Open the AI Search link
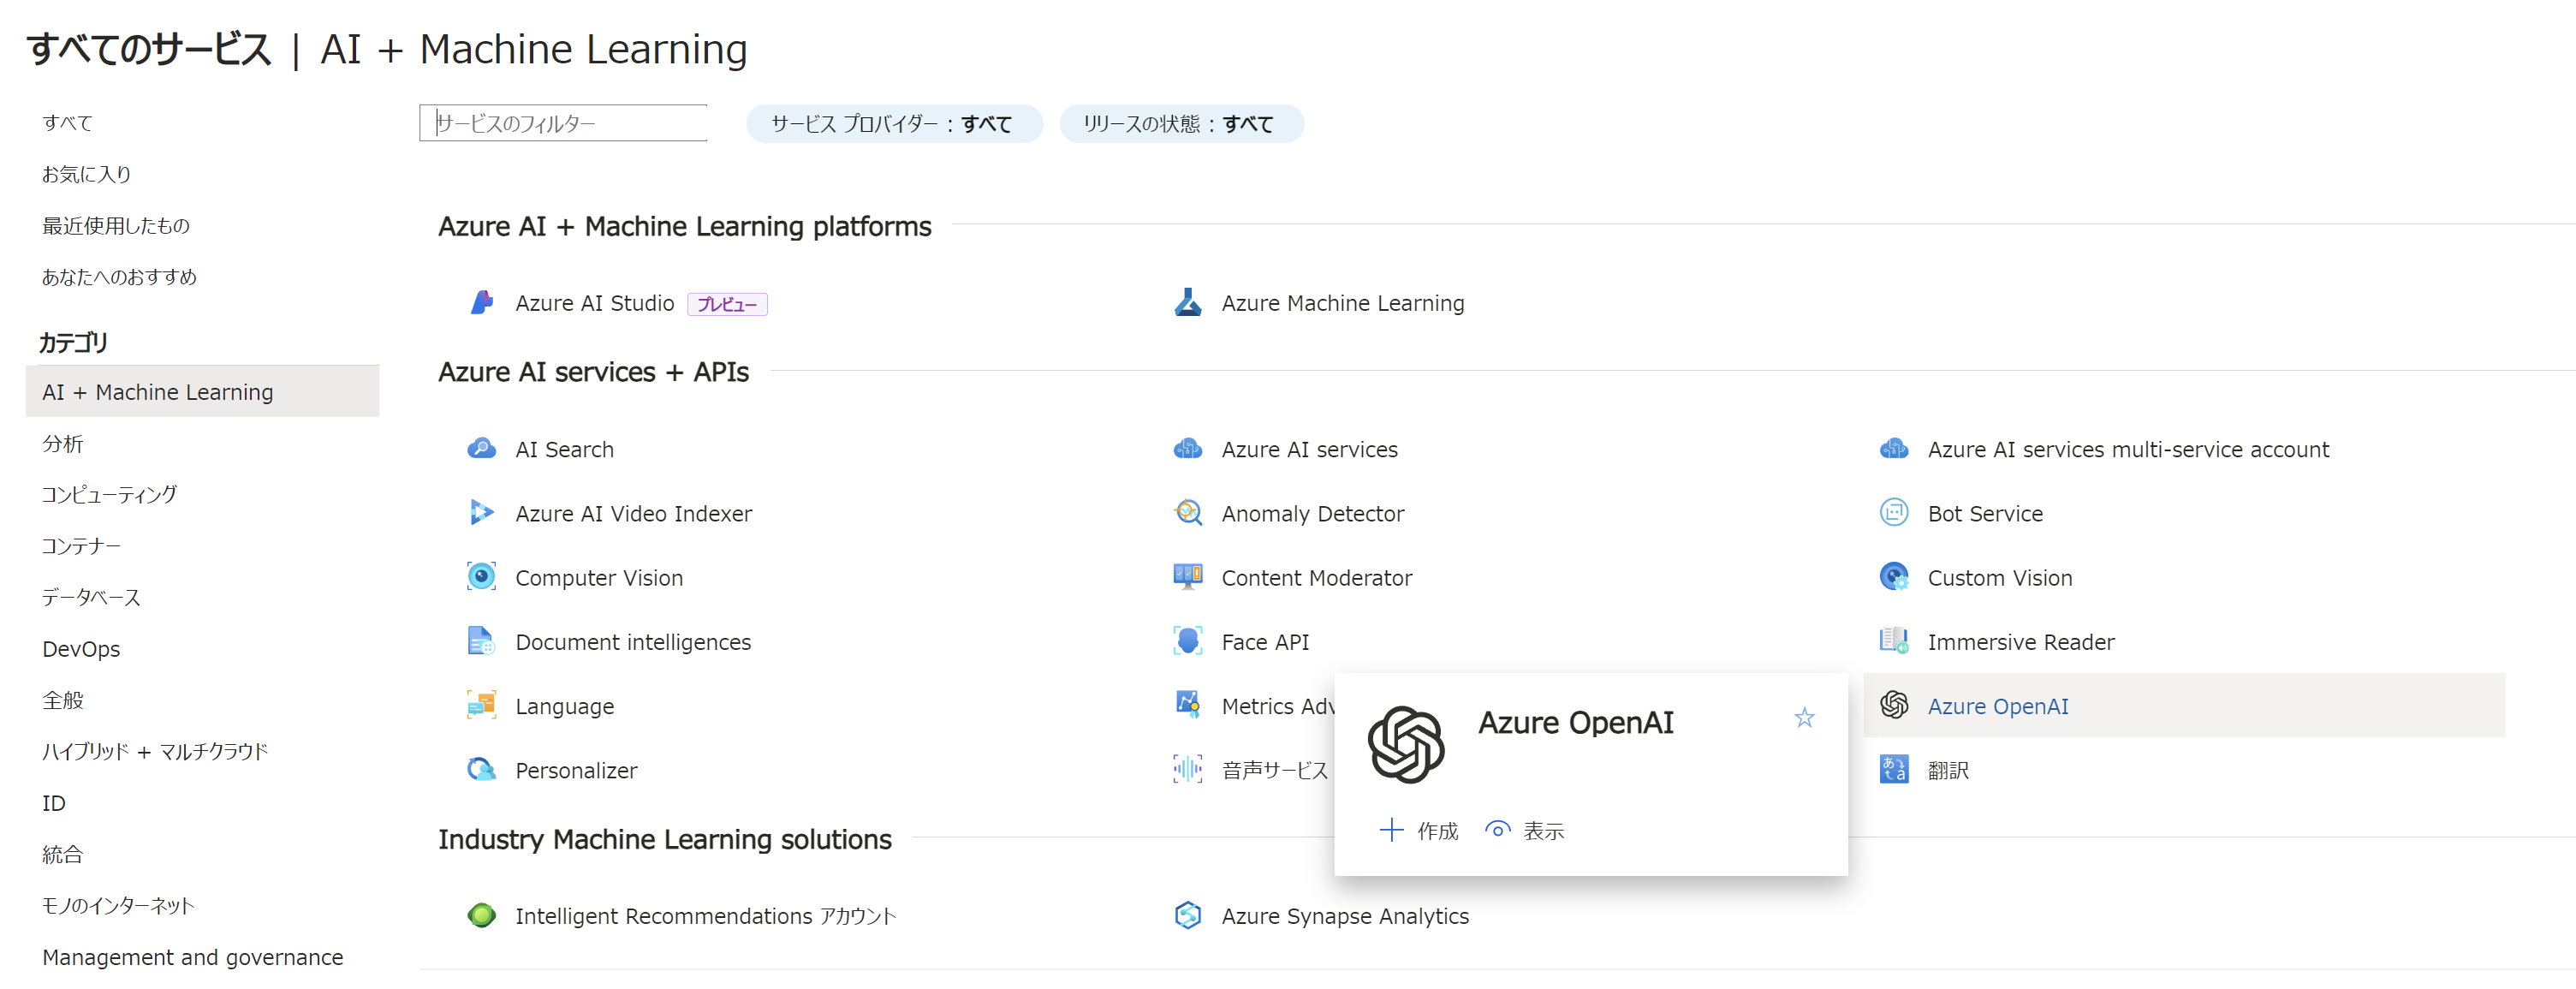This screenshot has width=2576, height=989. tap(564, 449)
